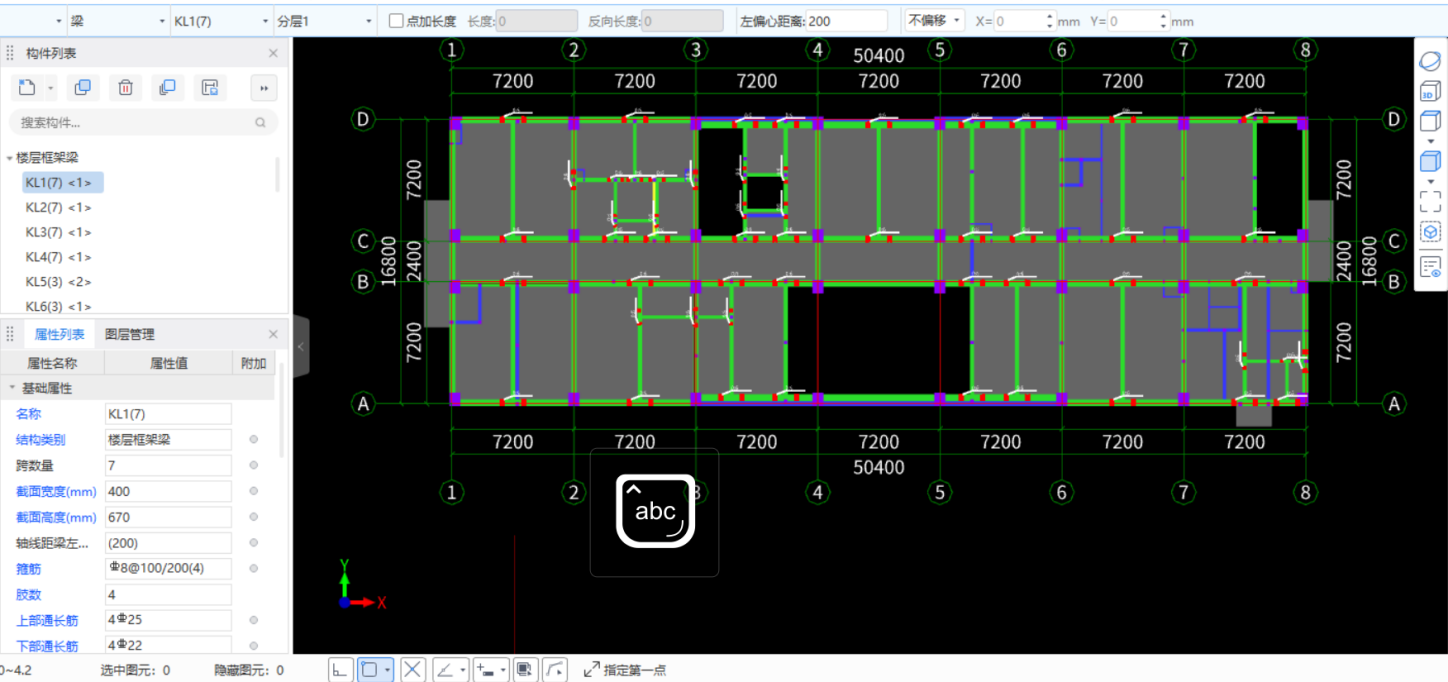Screen dimensions: 1448x682
Task: Click the 肢数 value 4
Action: tap(168, 595)
